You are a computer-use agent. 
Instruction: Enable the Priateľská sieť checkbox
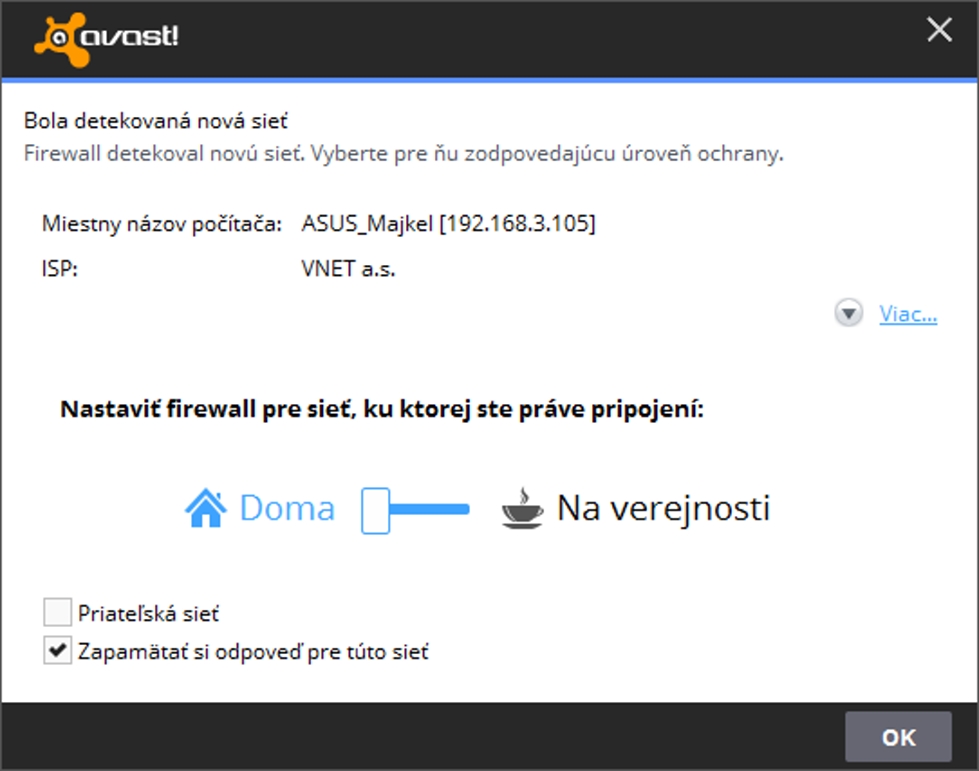click(57, 612)
